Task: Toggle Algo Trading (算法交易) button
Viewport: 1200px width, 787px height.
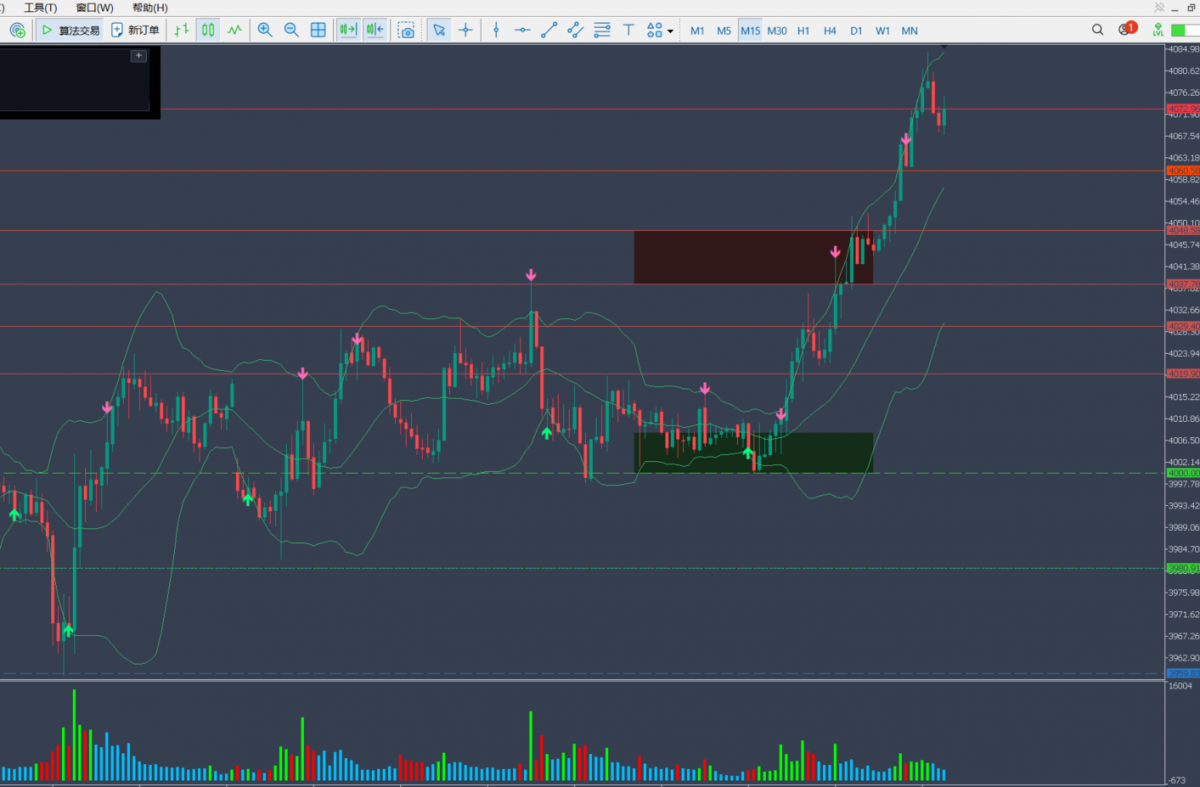Action: click(70, 30)
